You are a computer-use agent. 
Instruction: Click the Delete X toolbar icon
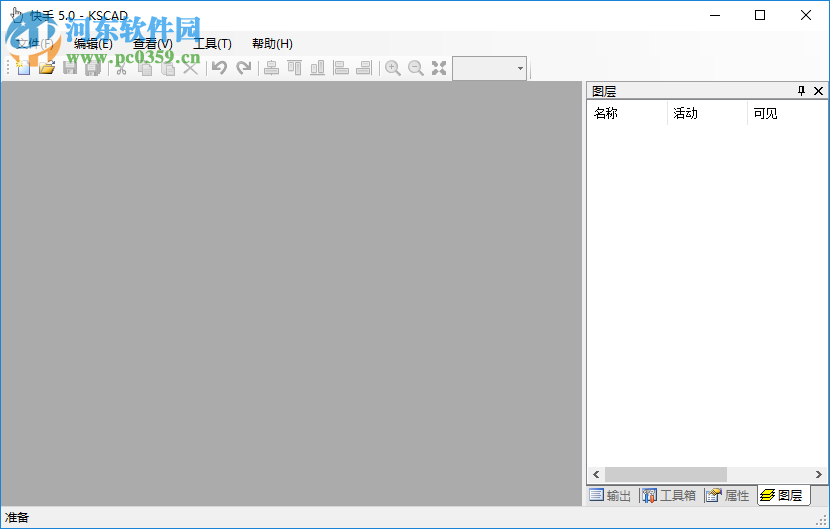191,68
